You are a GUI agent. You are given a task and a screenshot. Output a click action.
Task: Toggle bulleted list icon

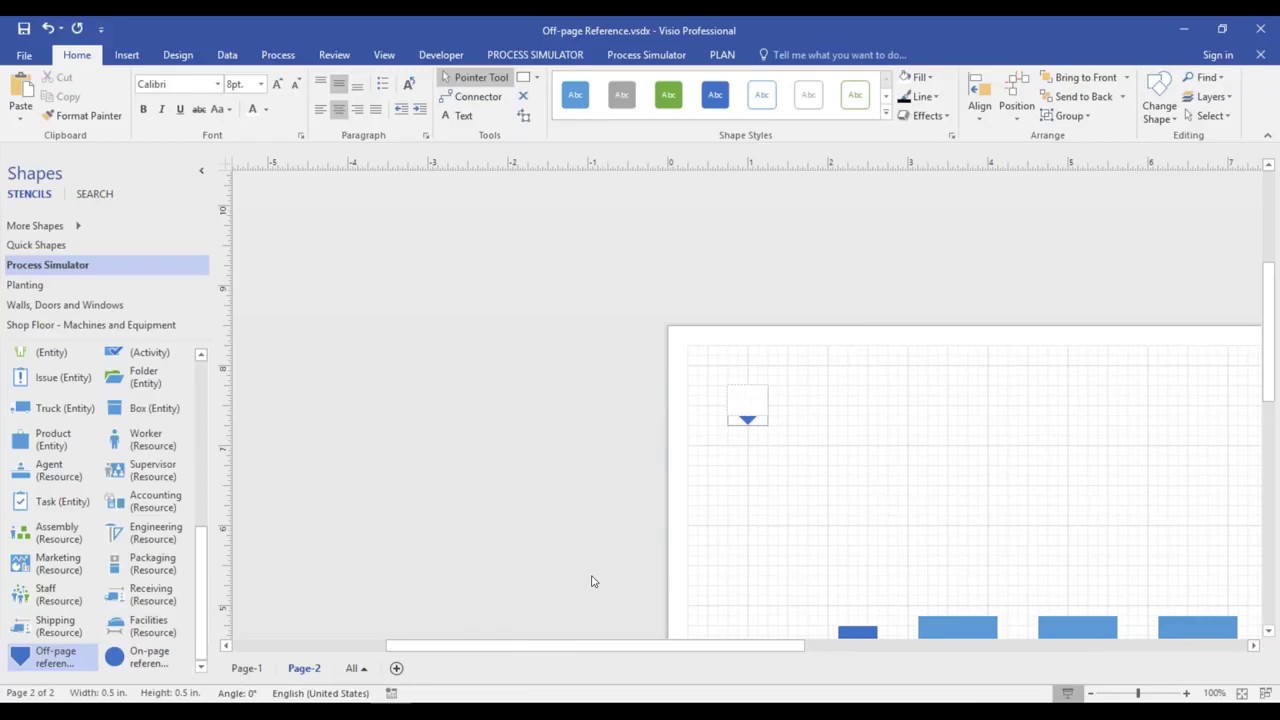(x=383, y=84)
